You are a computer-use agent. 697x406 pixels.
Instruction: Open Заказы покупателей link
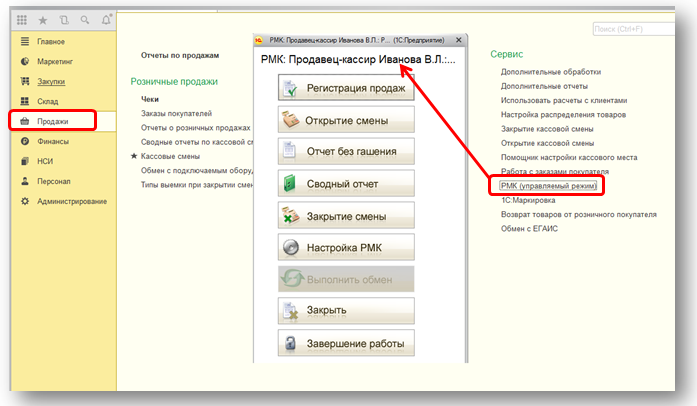coord(176,113)
